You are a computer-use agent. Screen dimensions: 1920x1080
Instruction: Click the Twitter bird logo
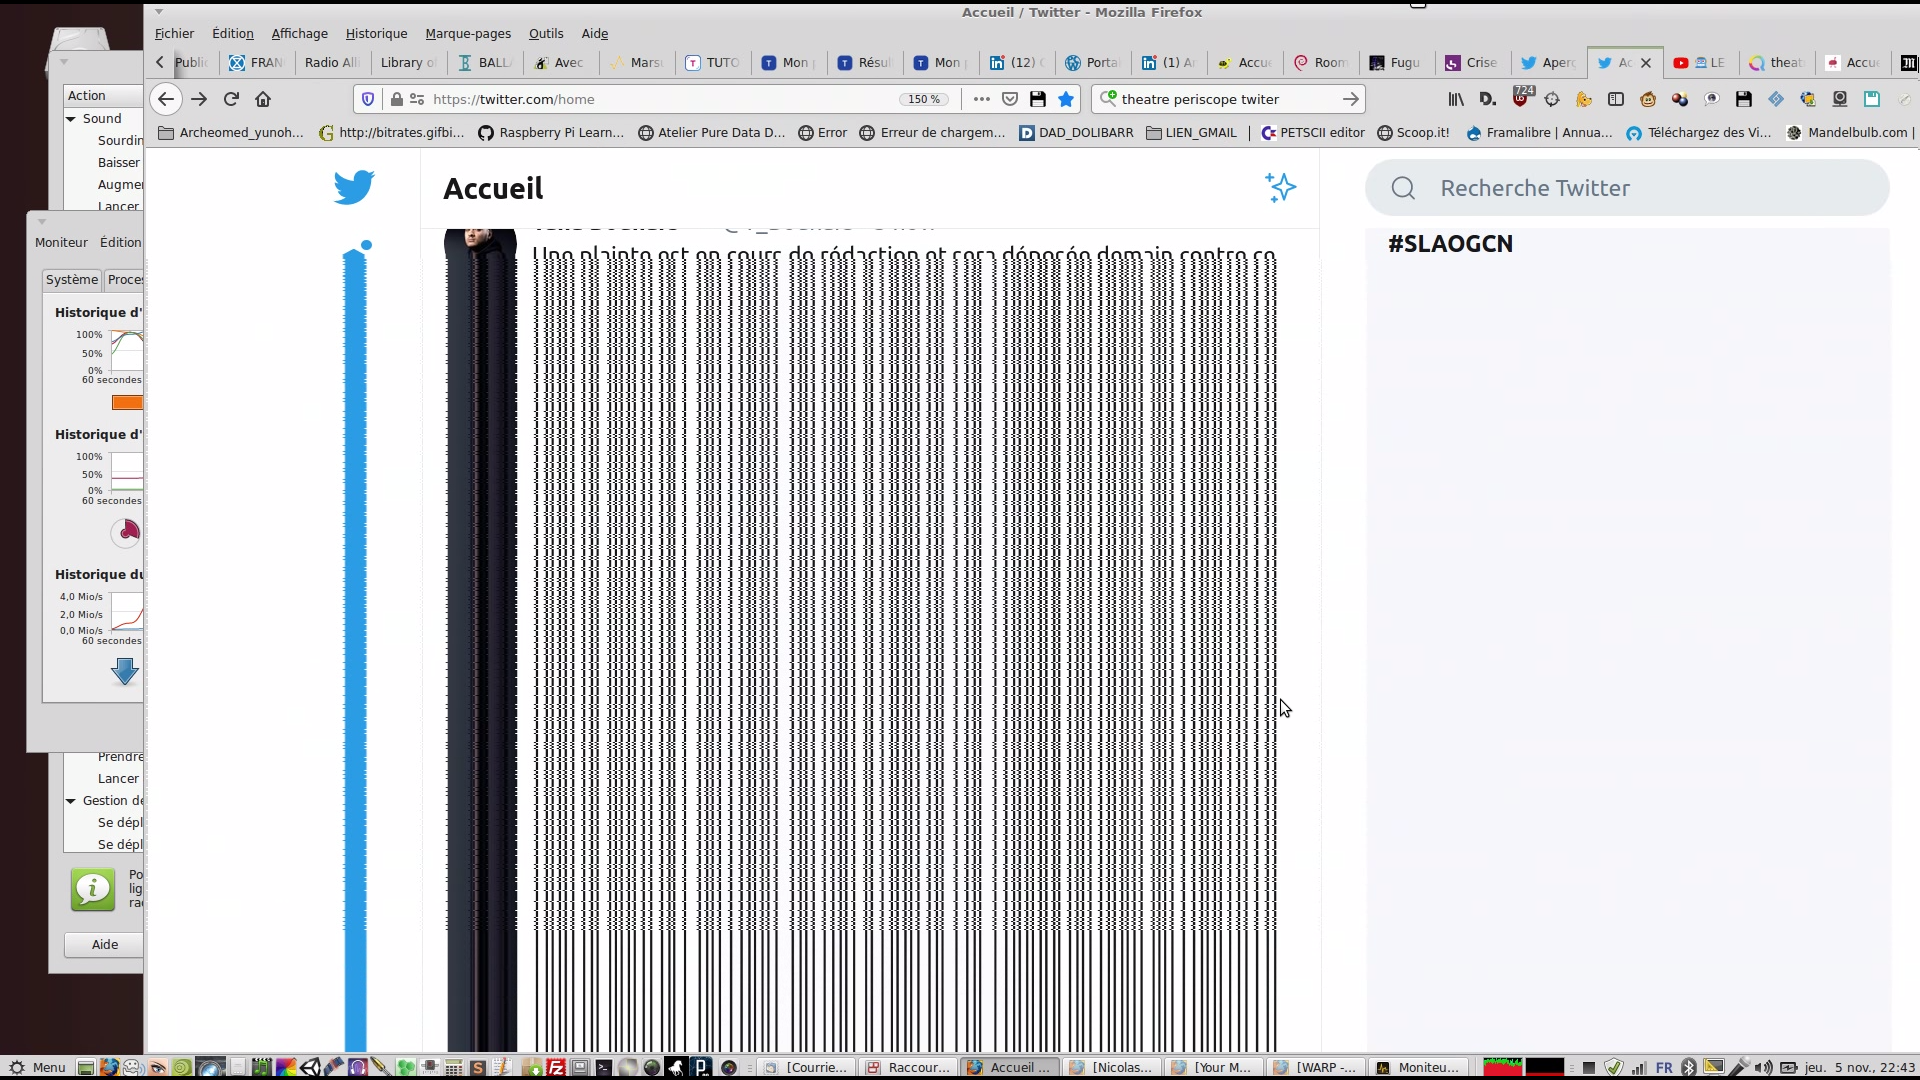354,187
